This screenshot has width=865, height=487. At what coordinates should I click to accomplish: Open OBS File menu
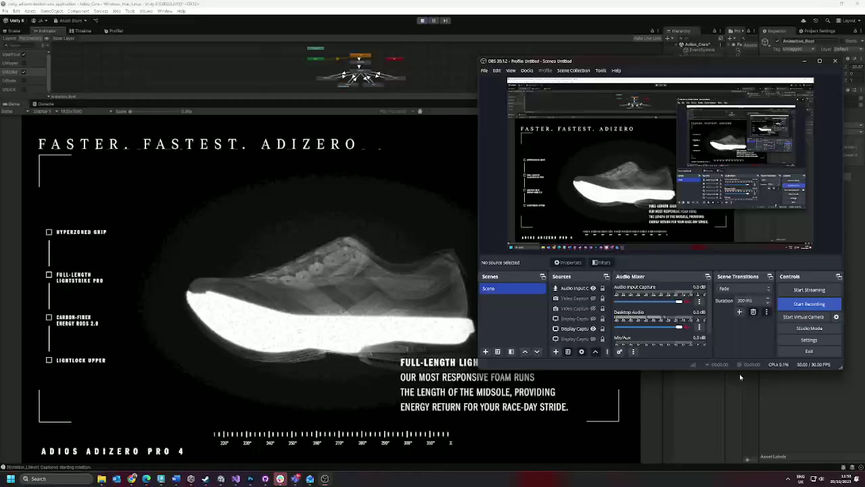click(x=484, y=71)
